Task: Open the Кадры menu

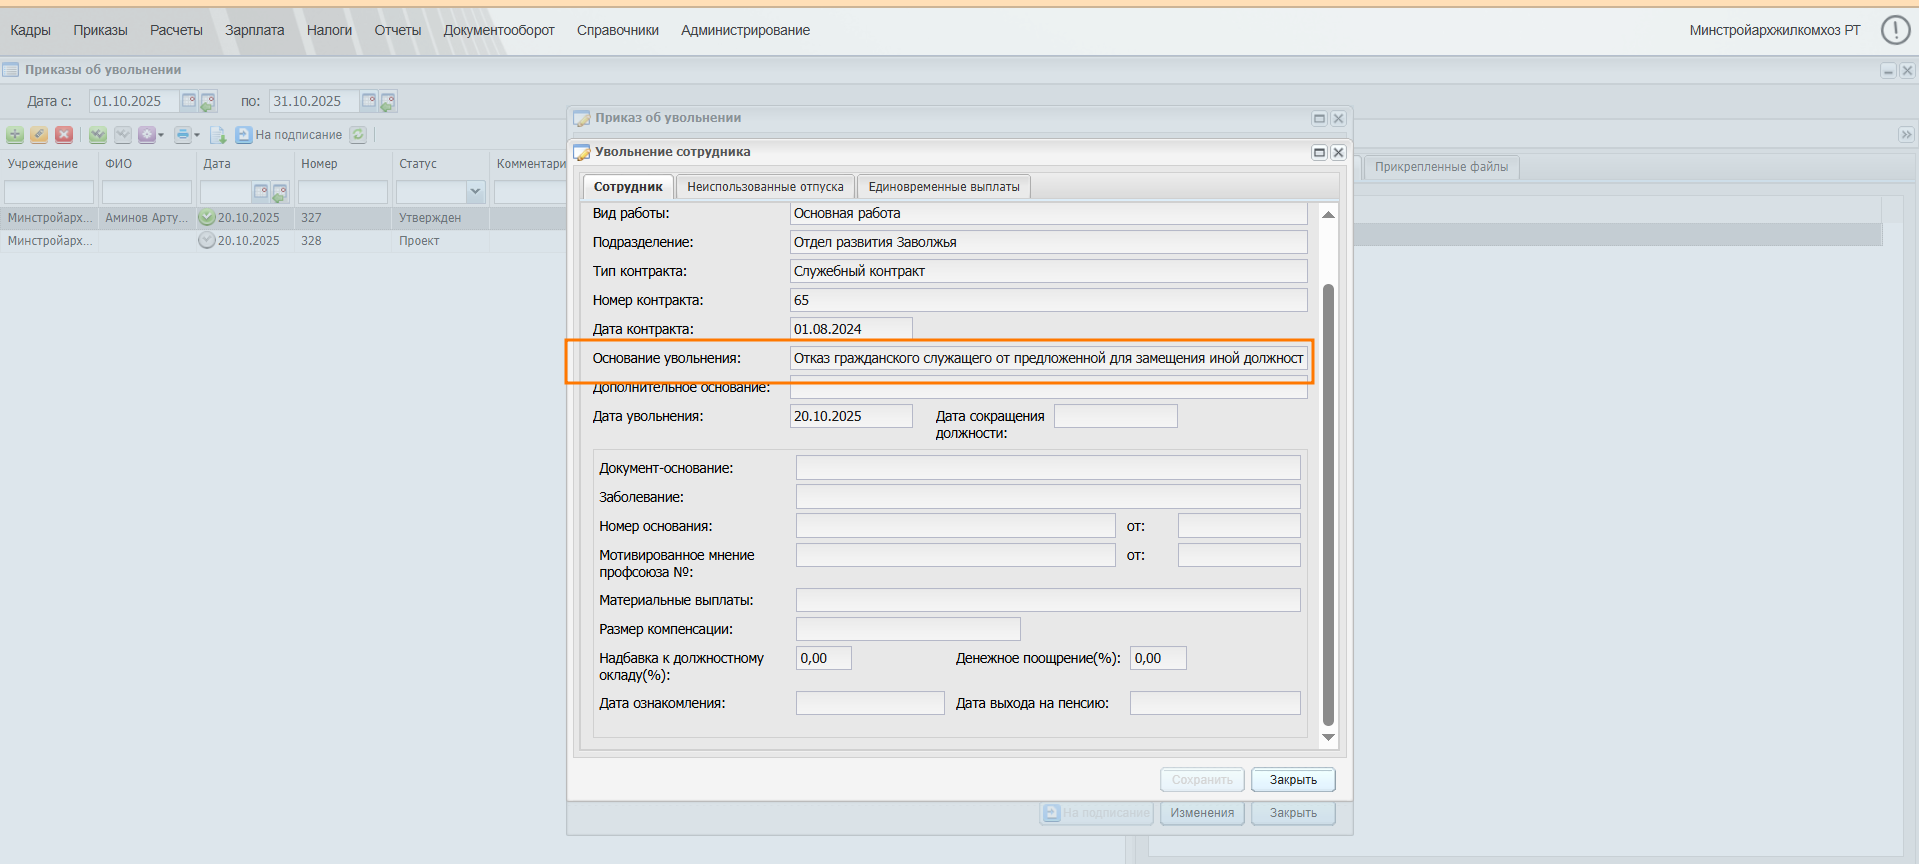Action: pos(30,30)
